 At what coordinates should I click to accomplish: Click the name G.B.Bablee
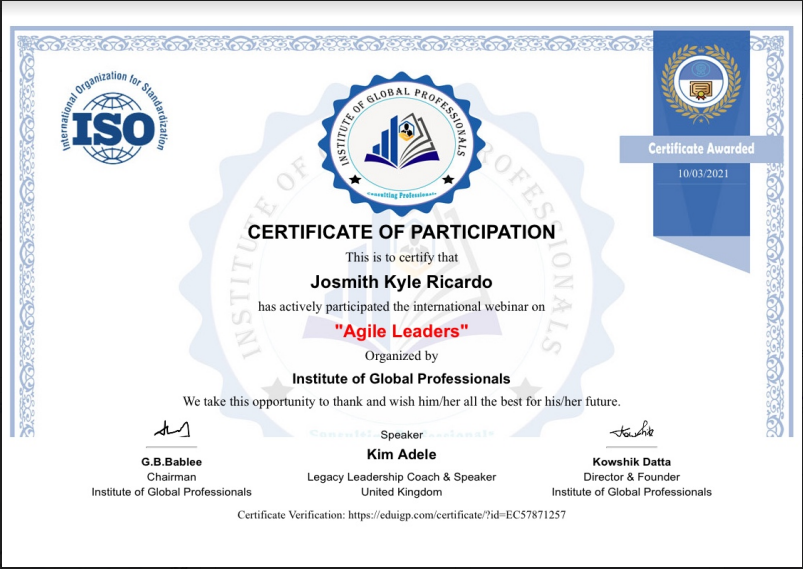pyautogui.click(x=172, y=462)
